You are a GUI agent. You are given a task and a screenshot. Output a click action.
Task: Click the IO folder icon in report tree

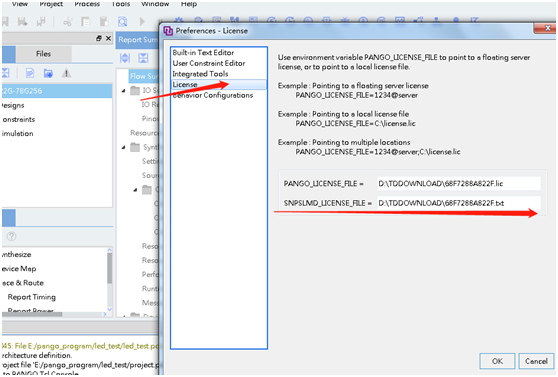click(x=135, y=90)
